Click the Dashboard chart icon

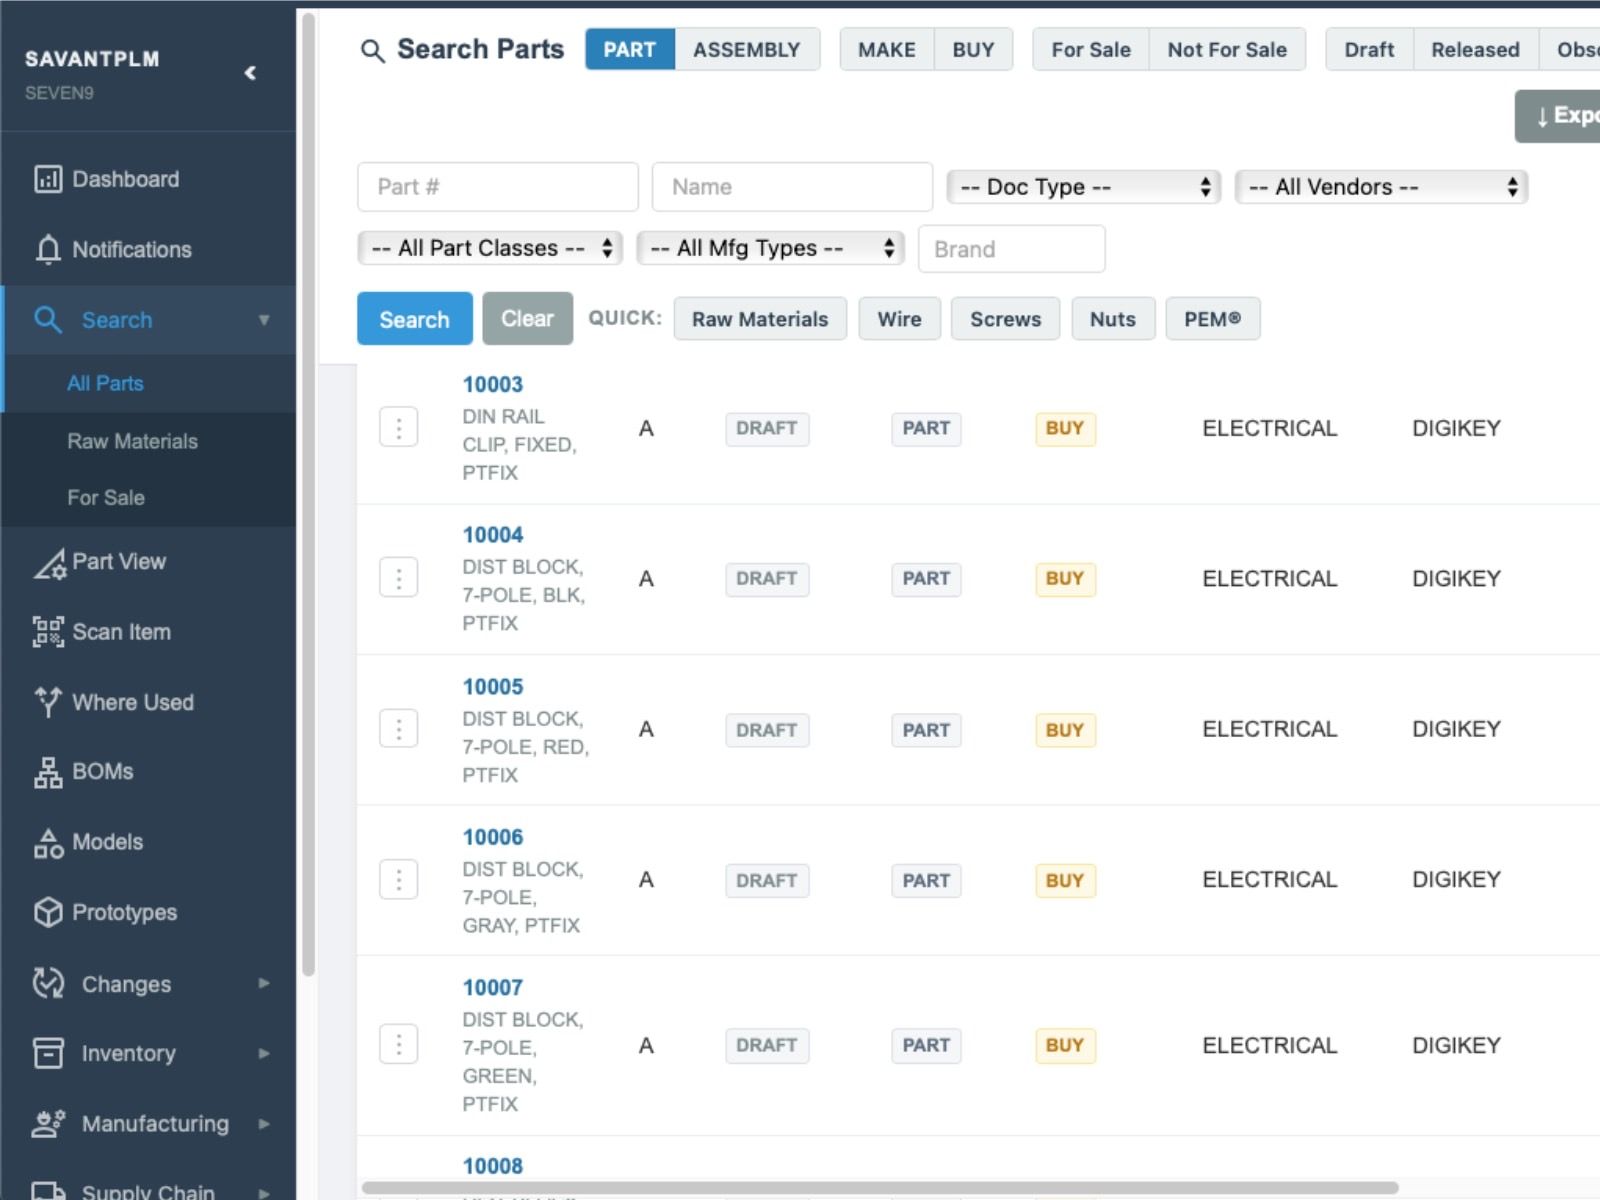point(48,179)
